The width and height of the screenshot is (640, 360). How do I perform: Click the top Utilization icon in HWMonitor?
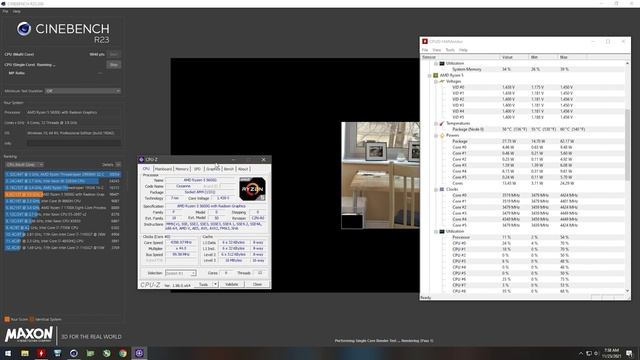[442, 64]
